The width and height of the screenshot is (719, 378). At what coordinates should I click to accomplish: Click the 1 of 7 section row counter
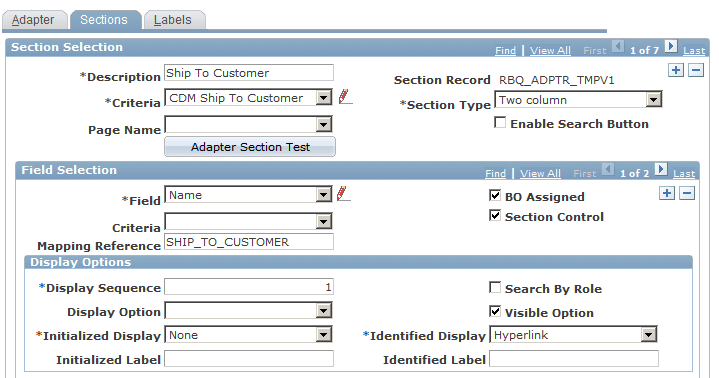(x=644, y=50)
